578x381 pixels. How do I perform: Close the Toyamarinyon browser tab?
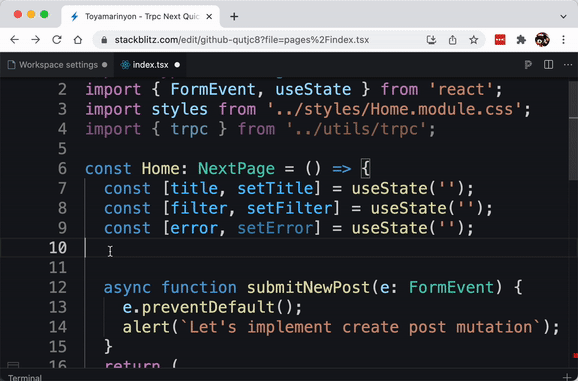pyautogui.click(x=209, y=17)
